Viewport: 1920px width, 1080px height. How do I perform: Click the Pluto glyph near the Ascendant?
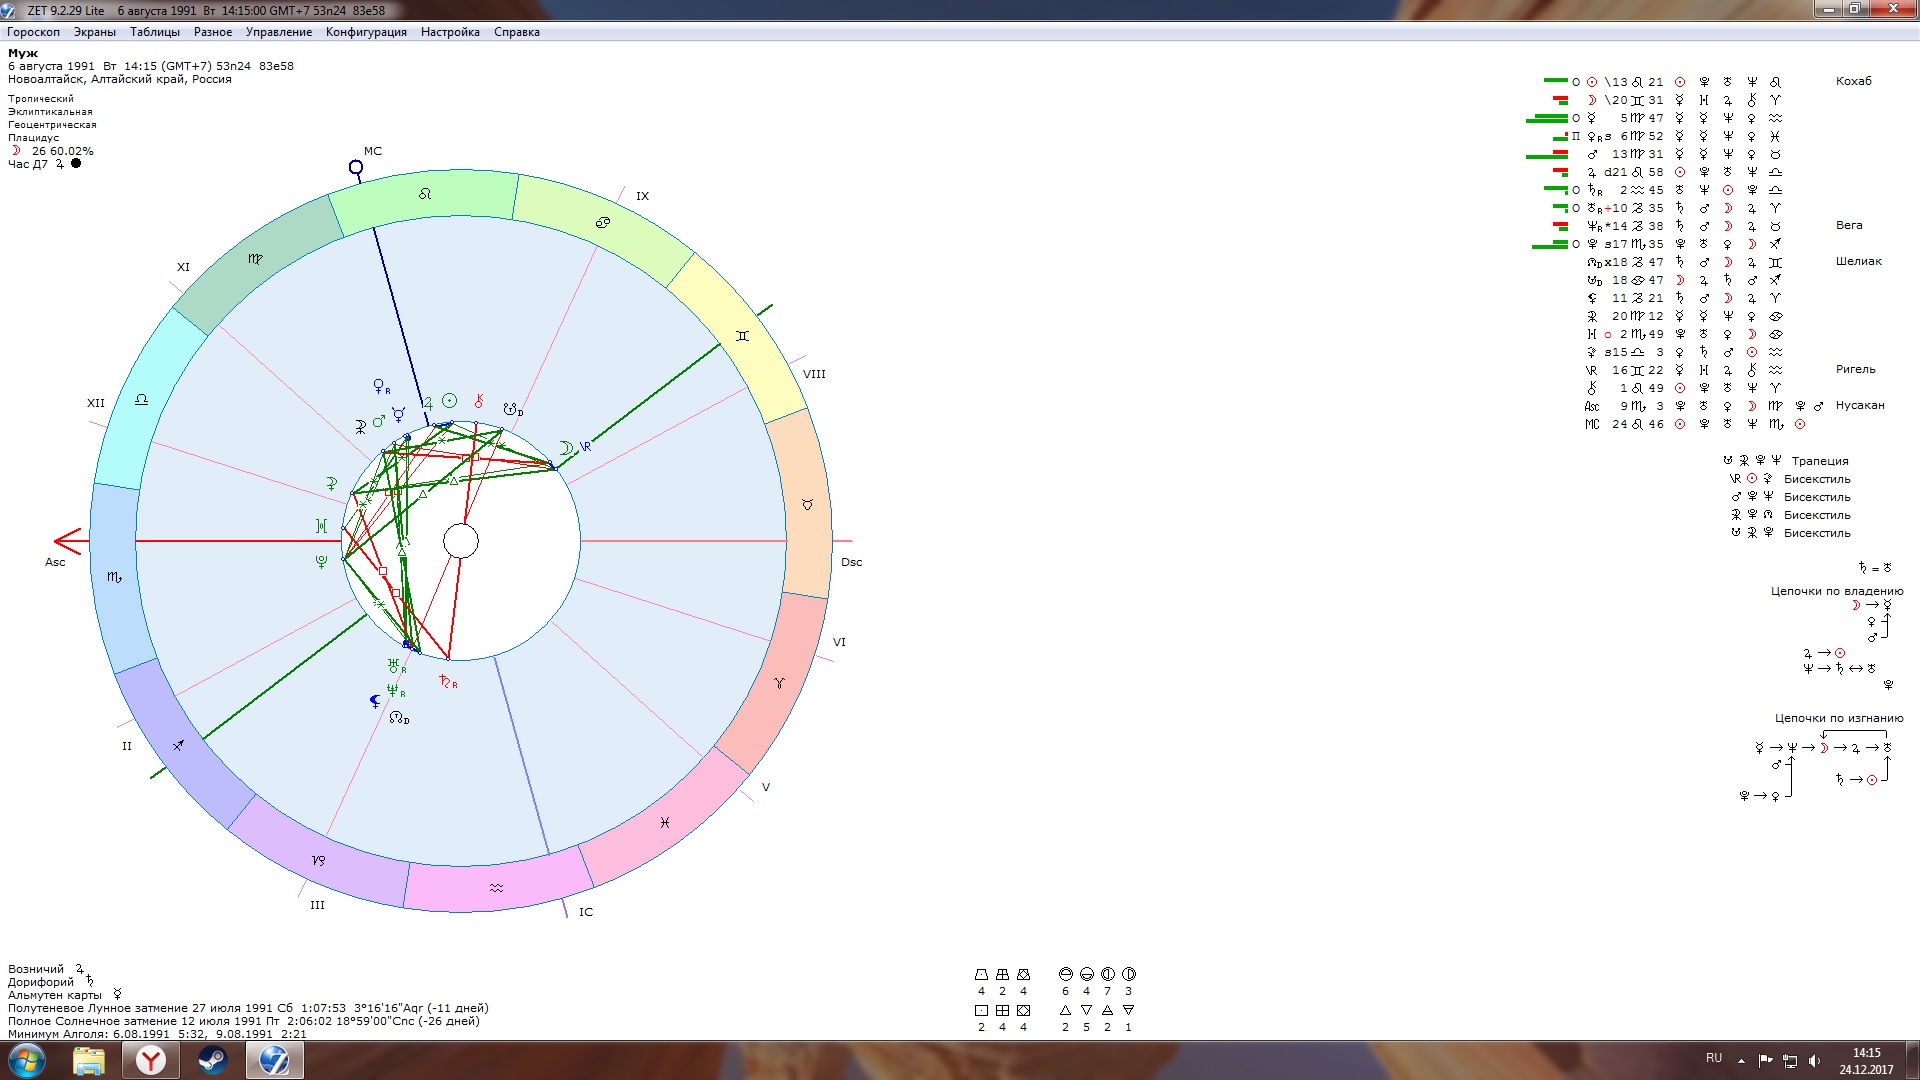coord(321,562)
